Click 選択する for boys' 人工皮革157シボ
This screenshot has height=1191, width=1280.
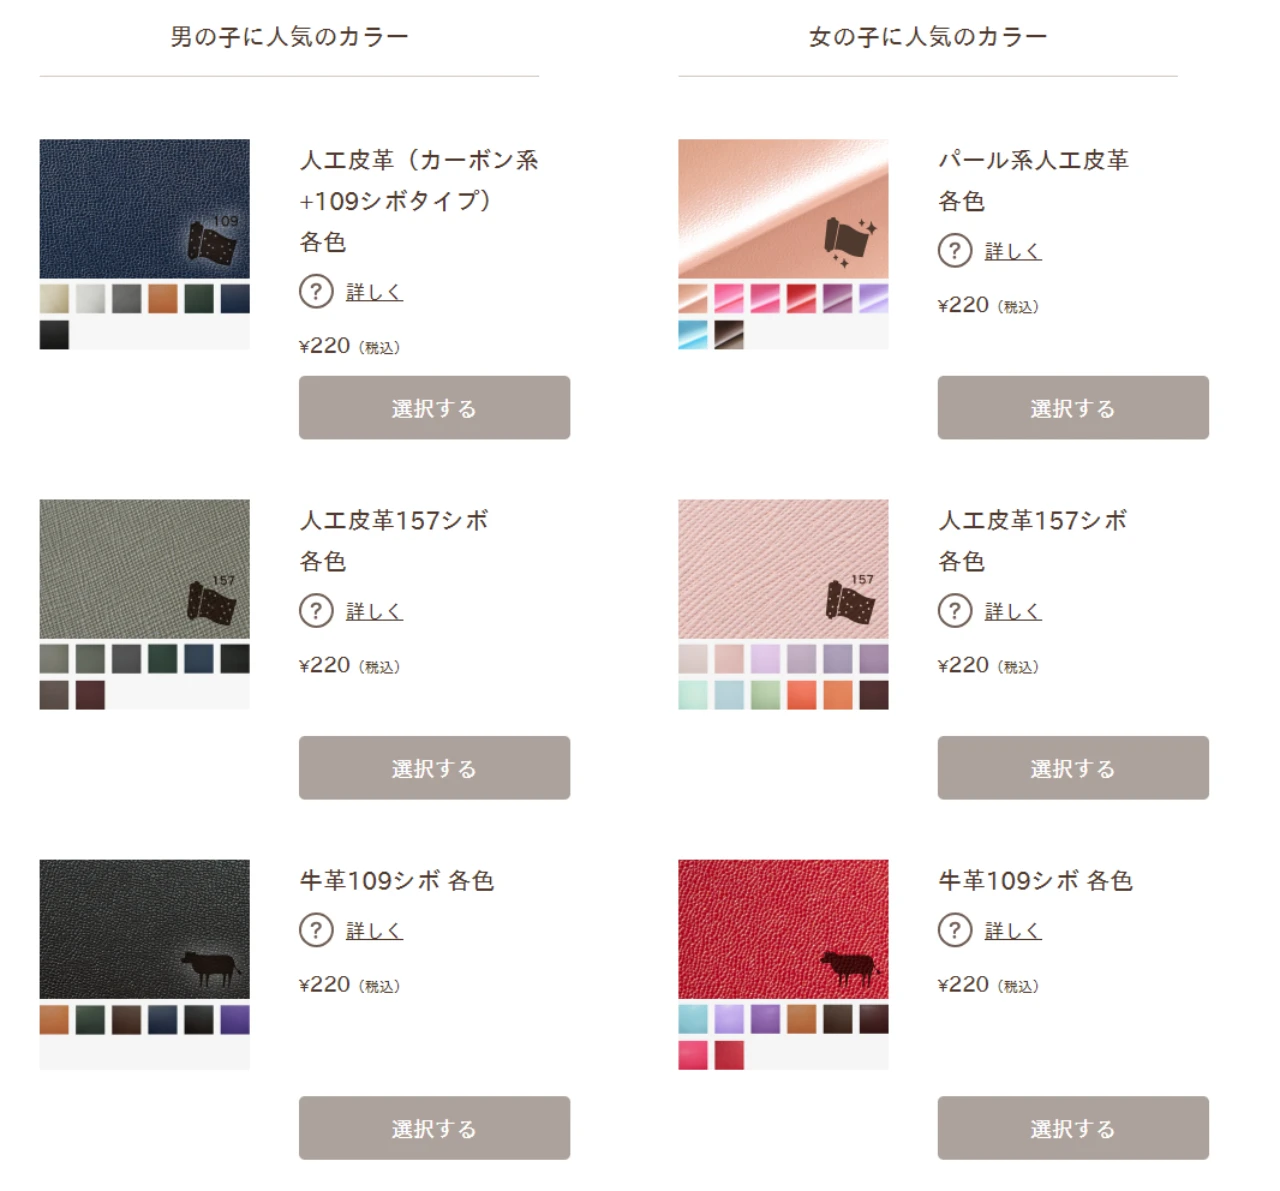pos(434,767)
